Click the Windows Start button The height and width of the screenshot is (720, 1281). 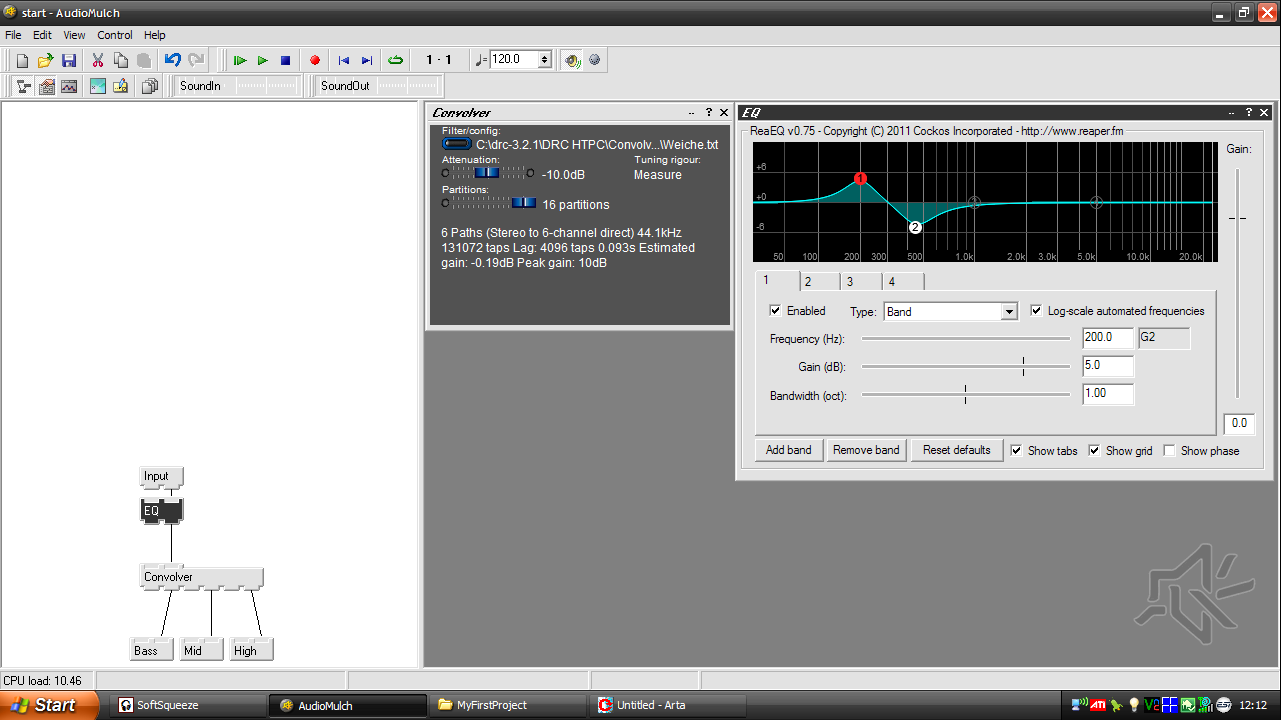[49, 705]
